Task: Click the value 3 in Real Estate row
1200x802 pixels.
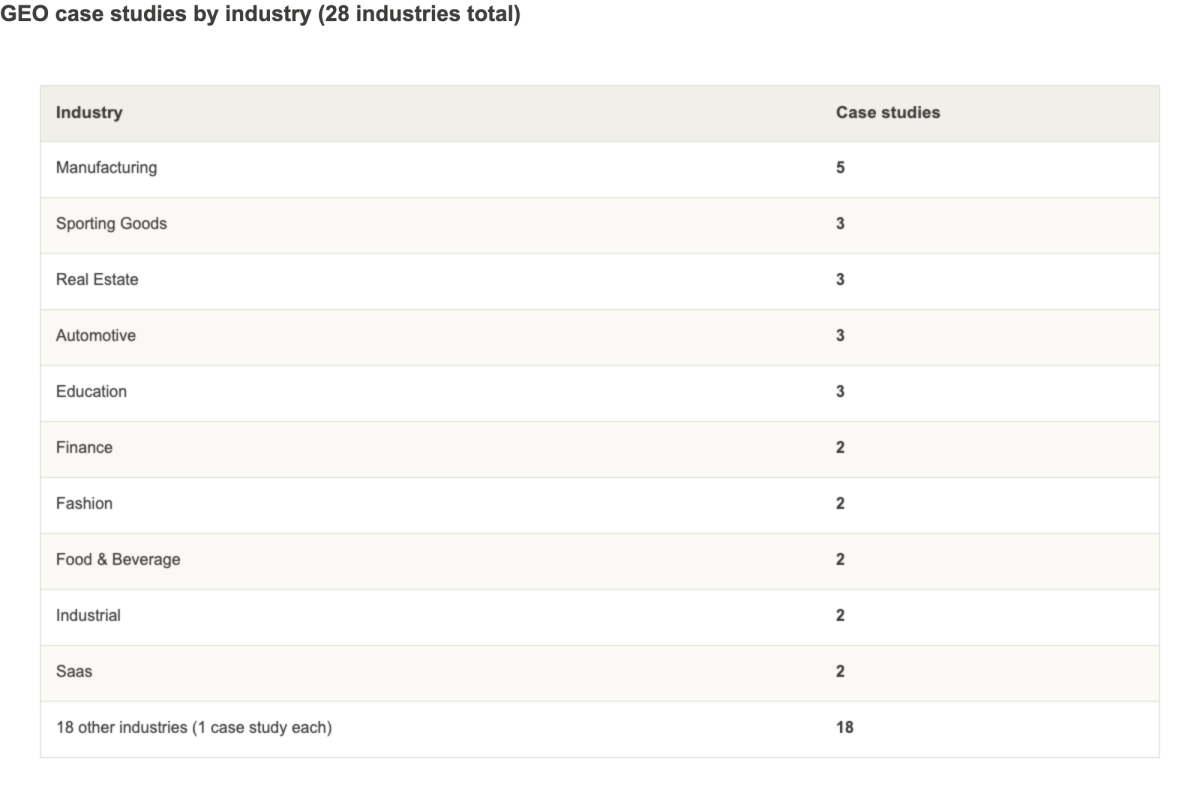Action: pos(840,280)
